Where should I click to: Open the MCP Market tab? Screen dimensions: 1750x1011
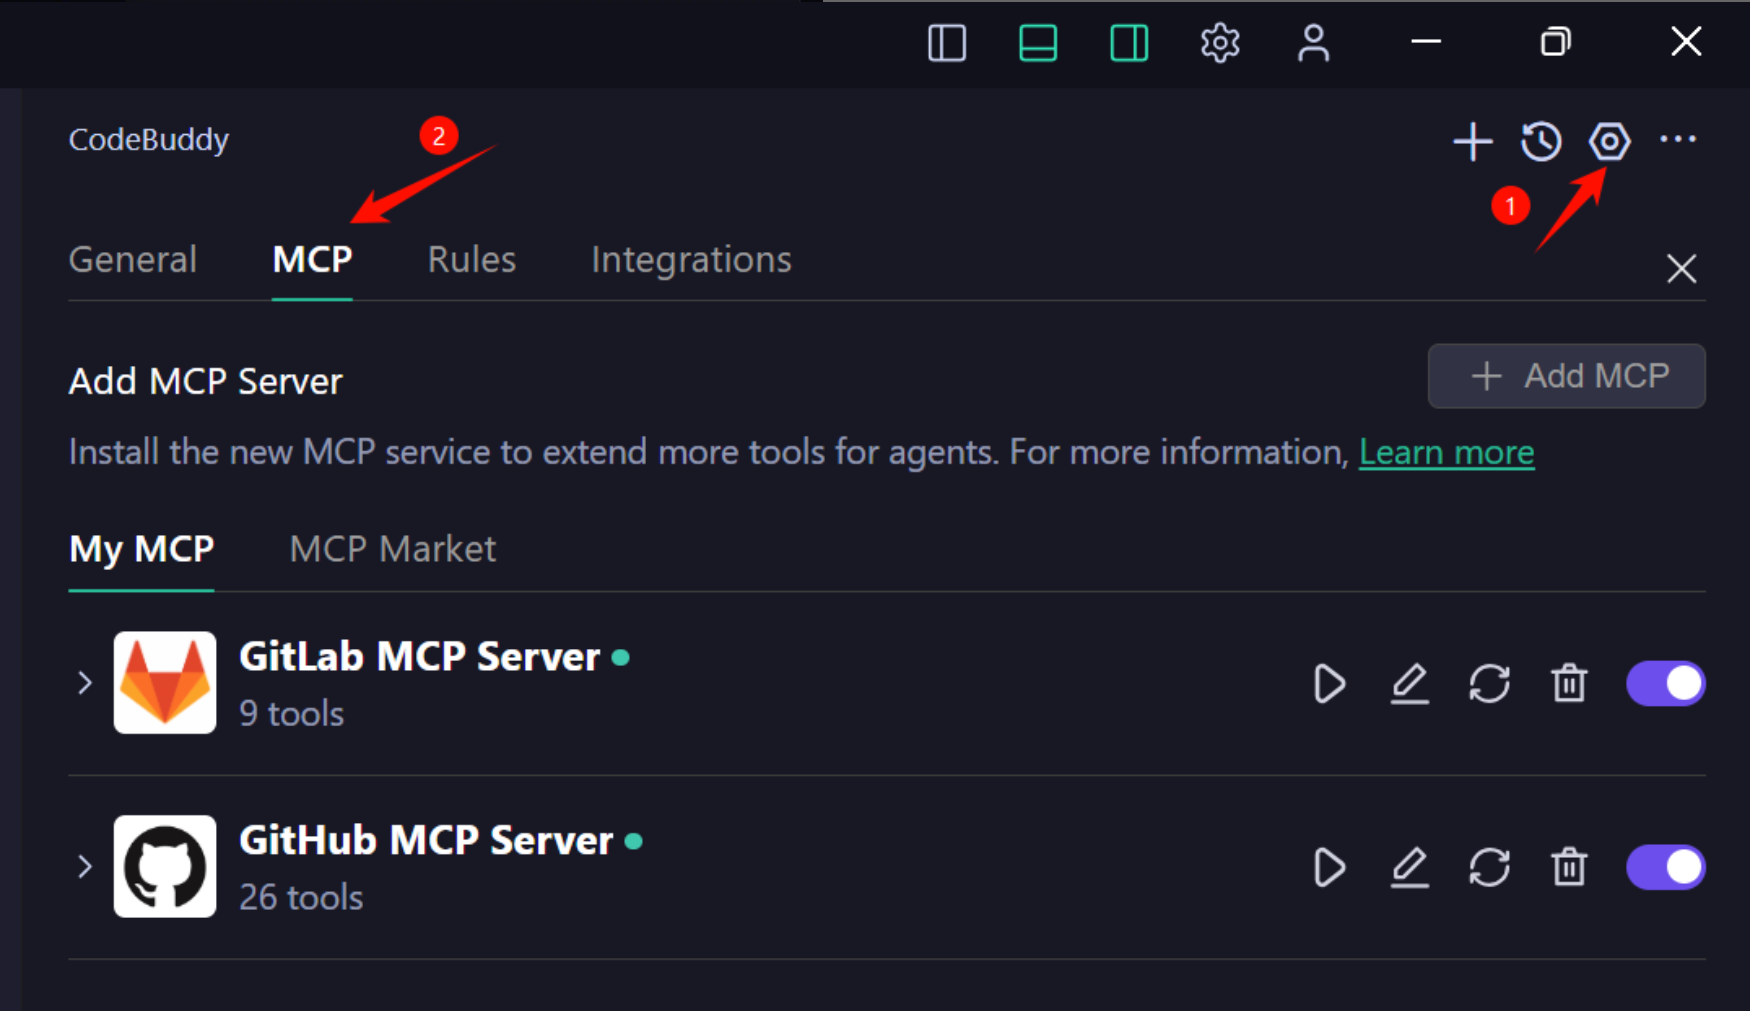tap(392, 549)
